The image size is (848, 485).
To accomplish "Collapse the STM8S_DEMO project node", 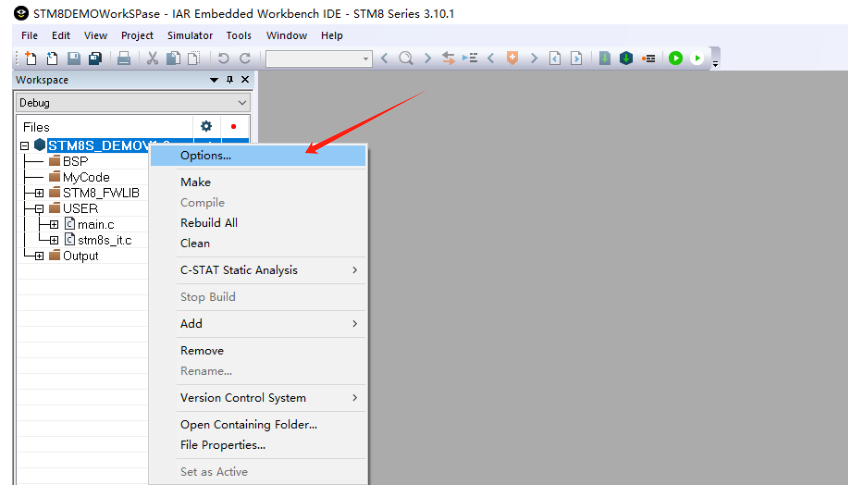I will click(24, 146).
